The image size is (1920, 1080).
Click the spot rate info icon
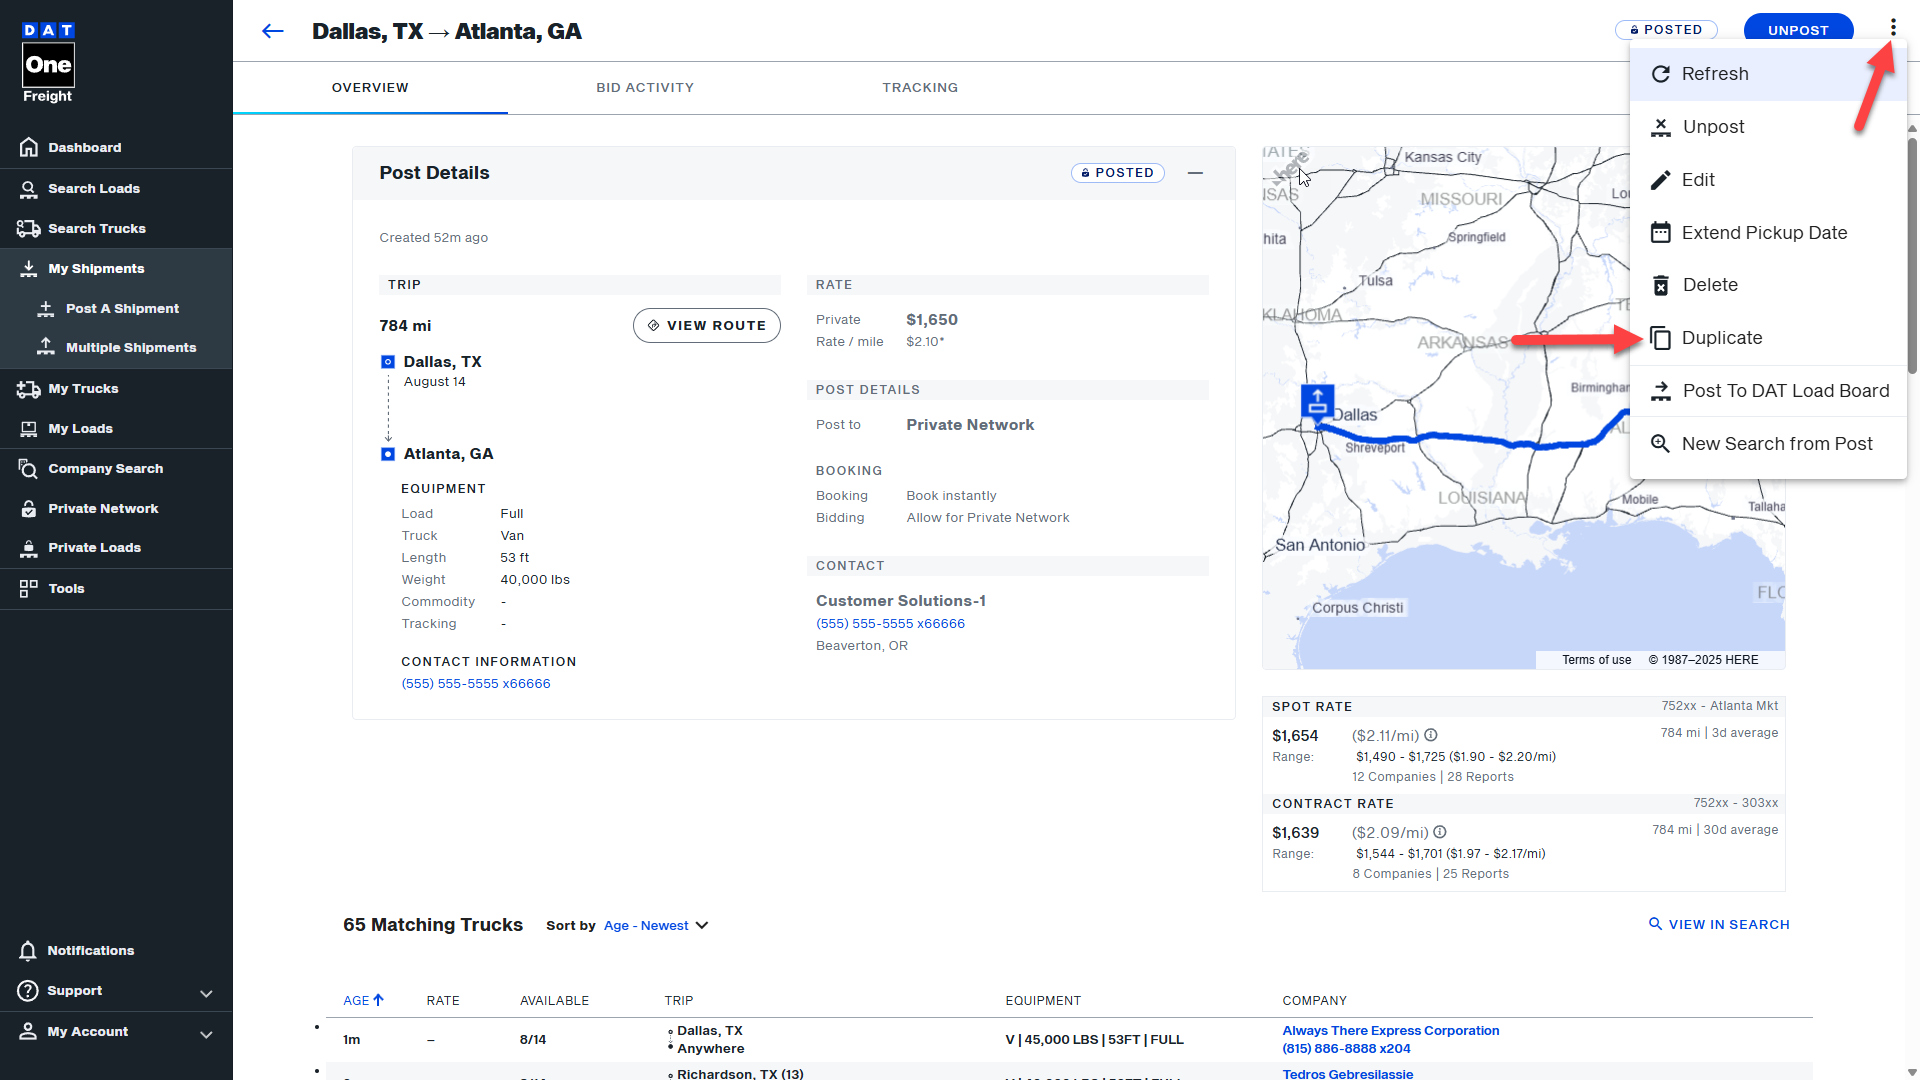click(x=1431, y=735)
